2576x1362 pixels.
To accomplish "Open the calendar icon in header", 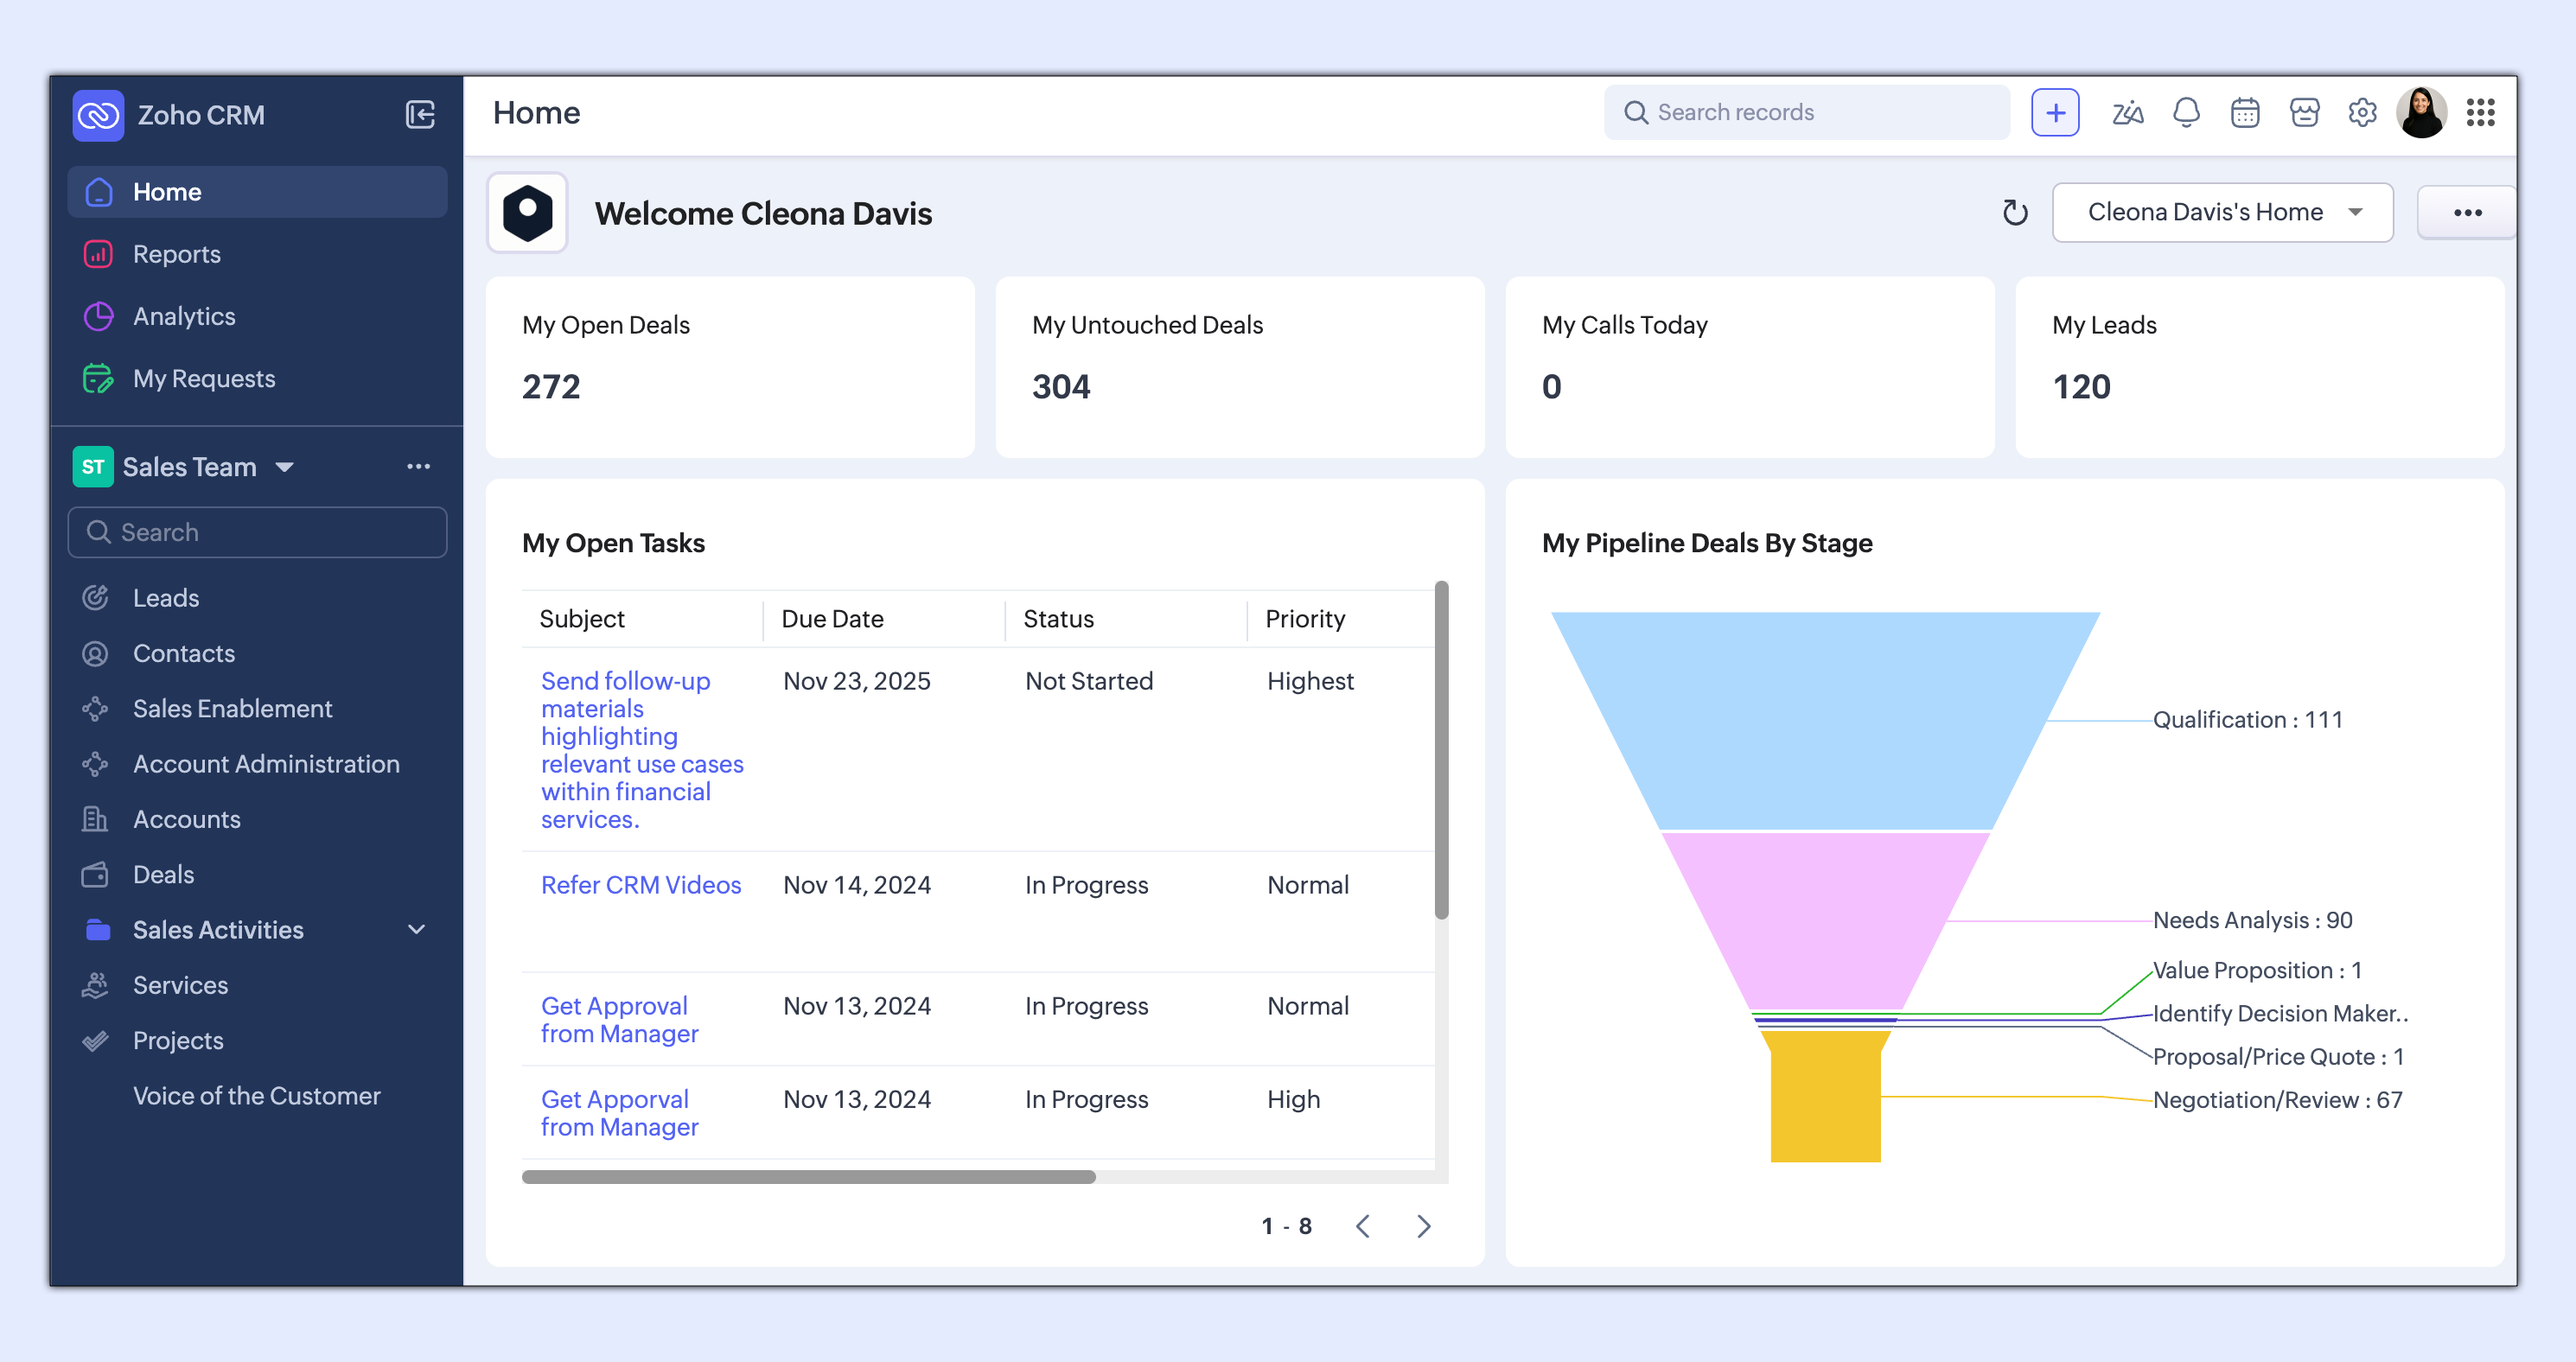I will point(2245,112).
